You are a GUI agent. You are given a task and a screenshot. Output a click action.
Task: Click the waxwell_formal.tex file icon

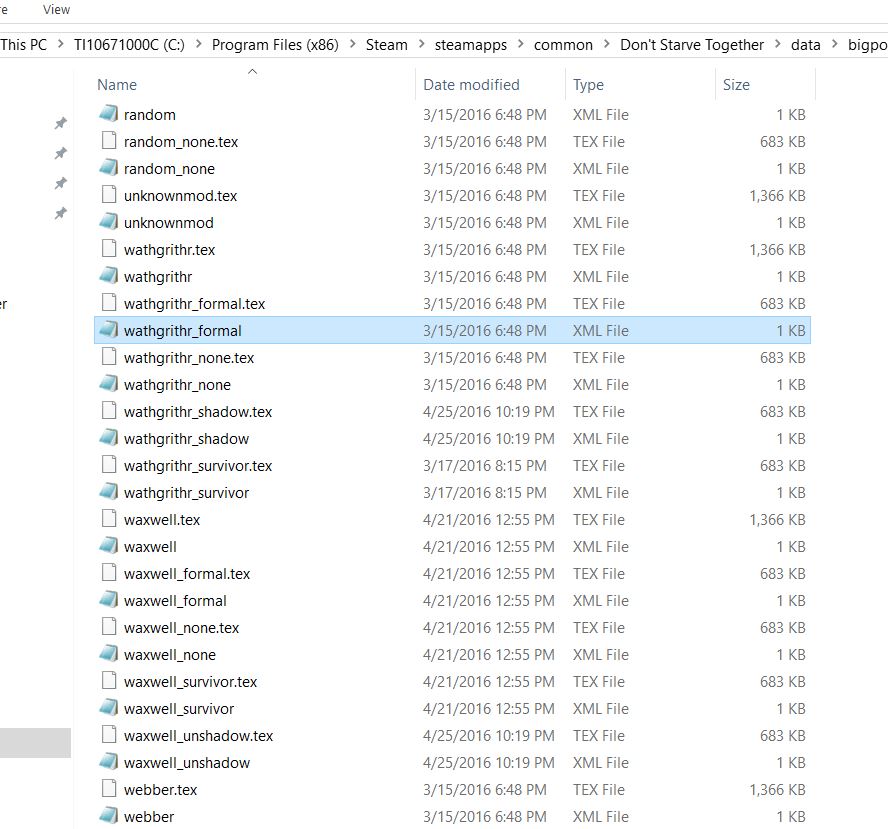(x=109, y=574)
